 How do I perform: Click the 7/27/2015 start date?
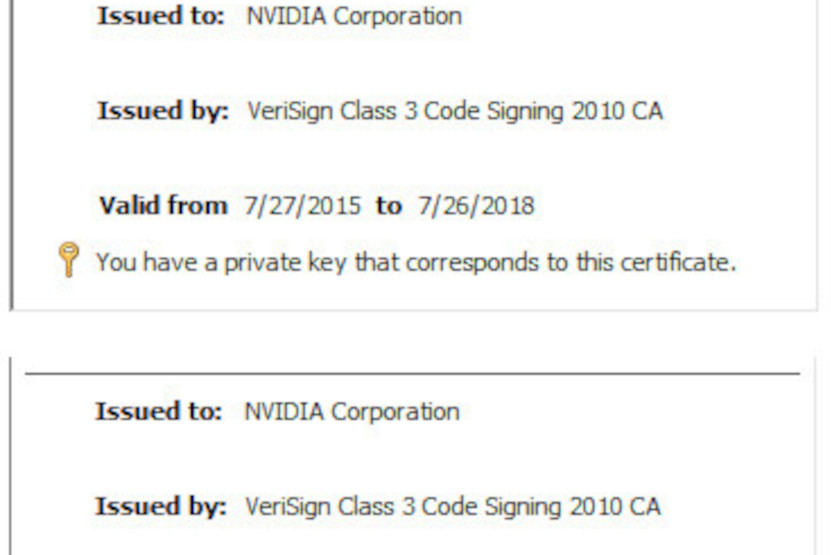click(x=302, y=206)
